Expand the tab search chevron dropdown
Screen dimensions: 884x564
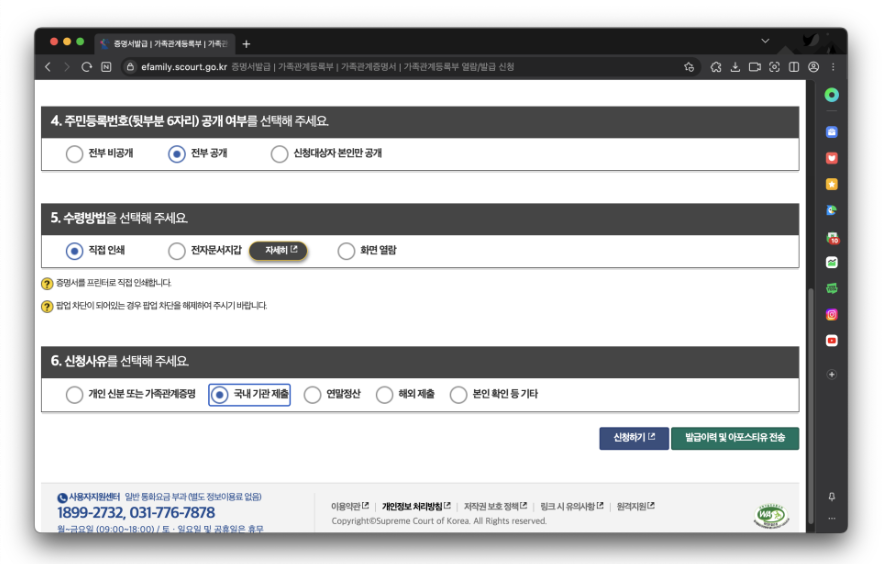pyautogui.click(x=765, y=41)
